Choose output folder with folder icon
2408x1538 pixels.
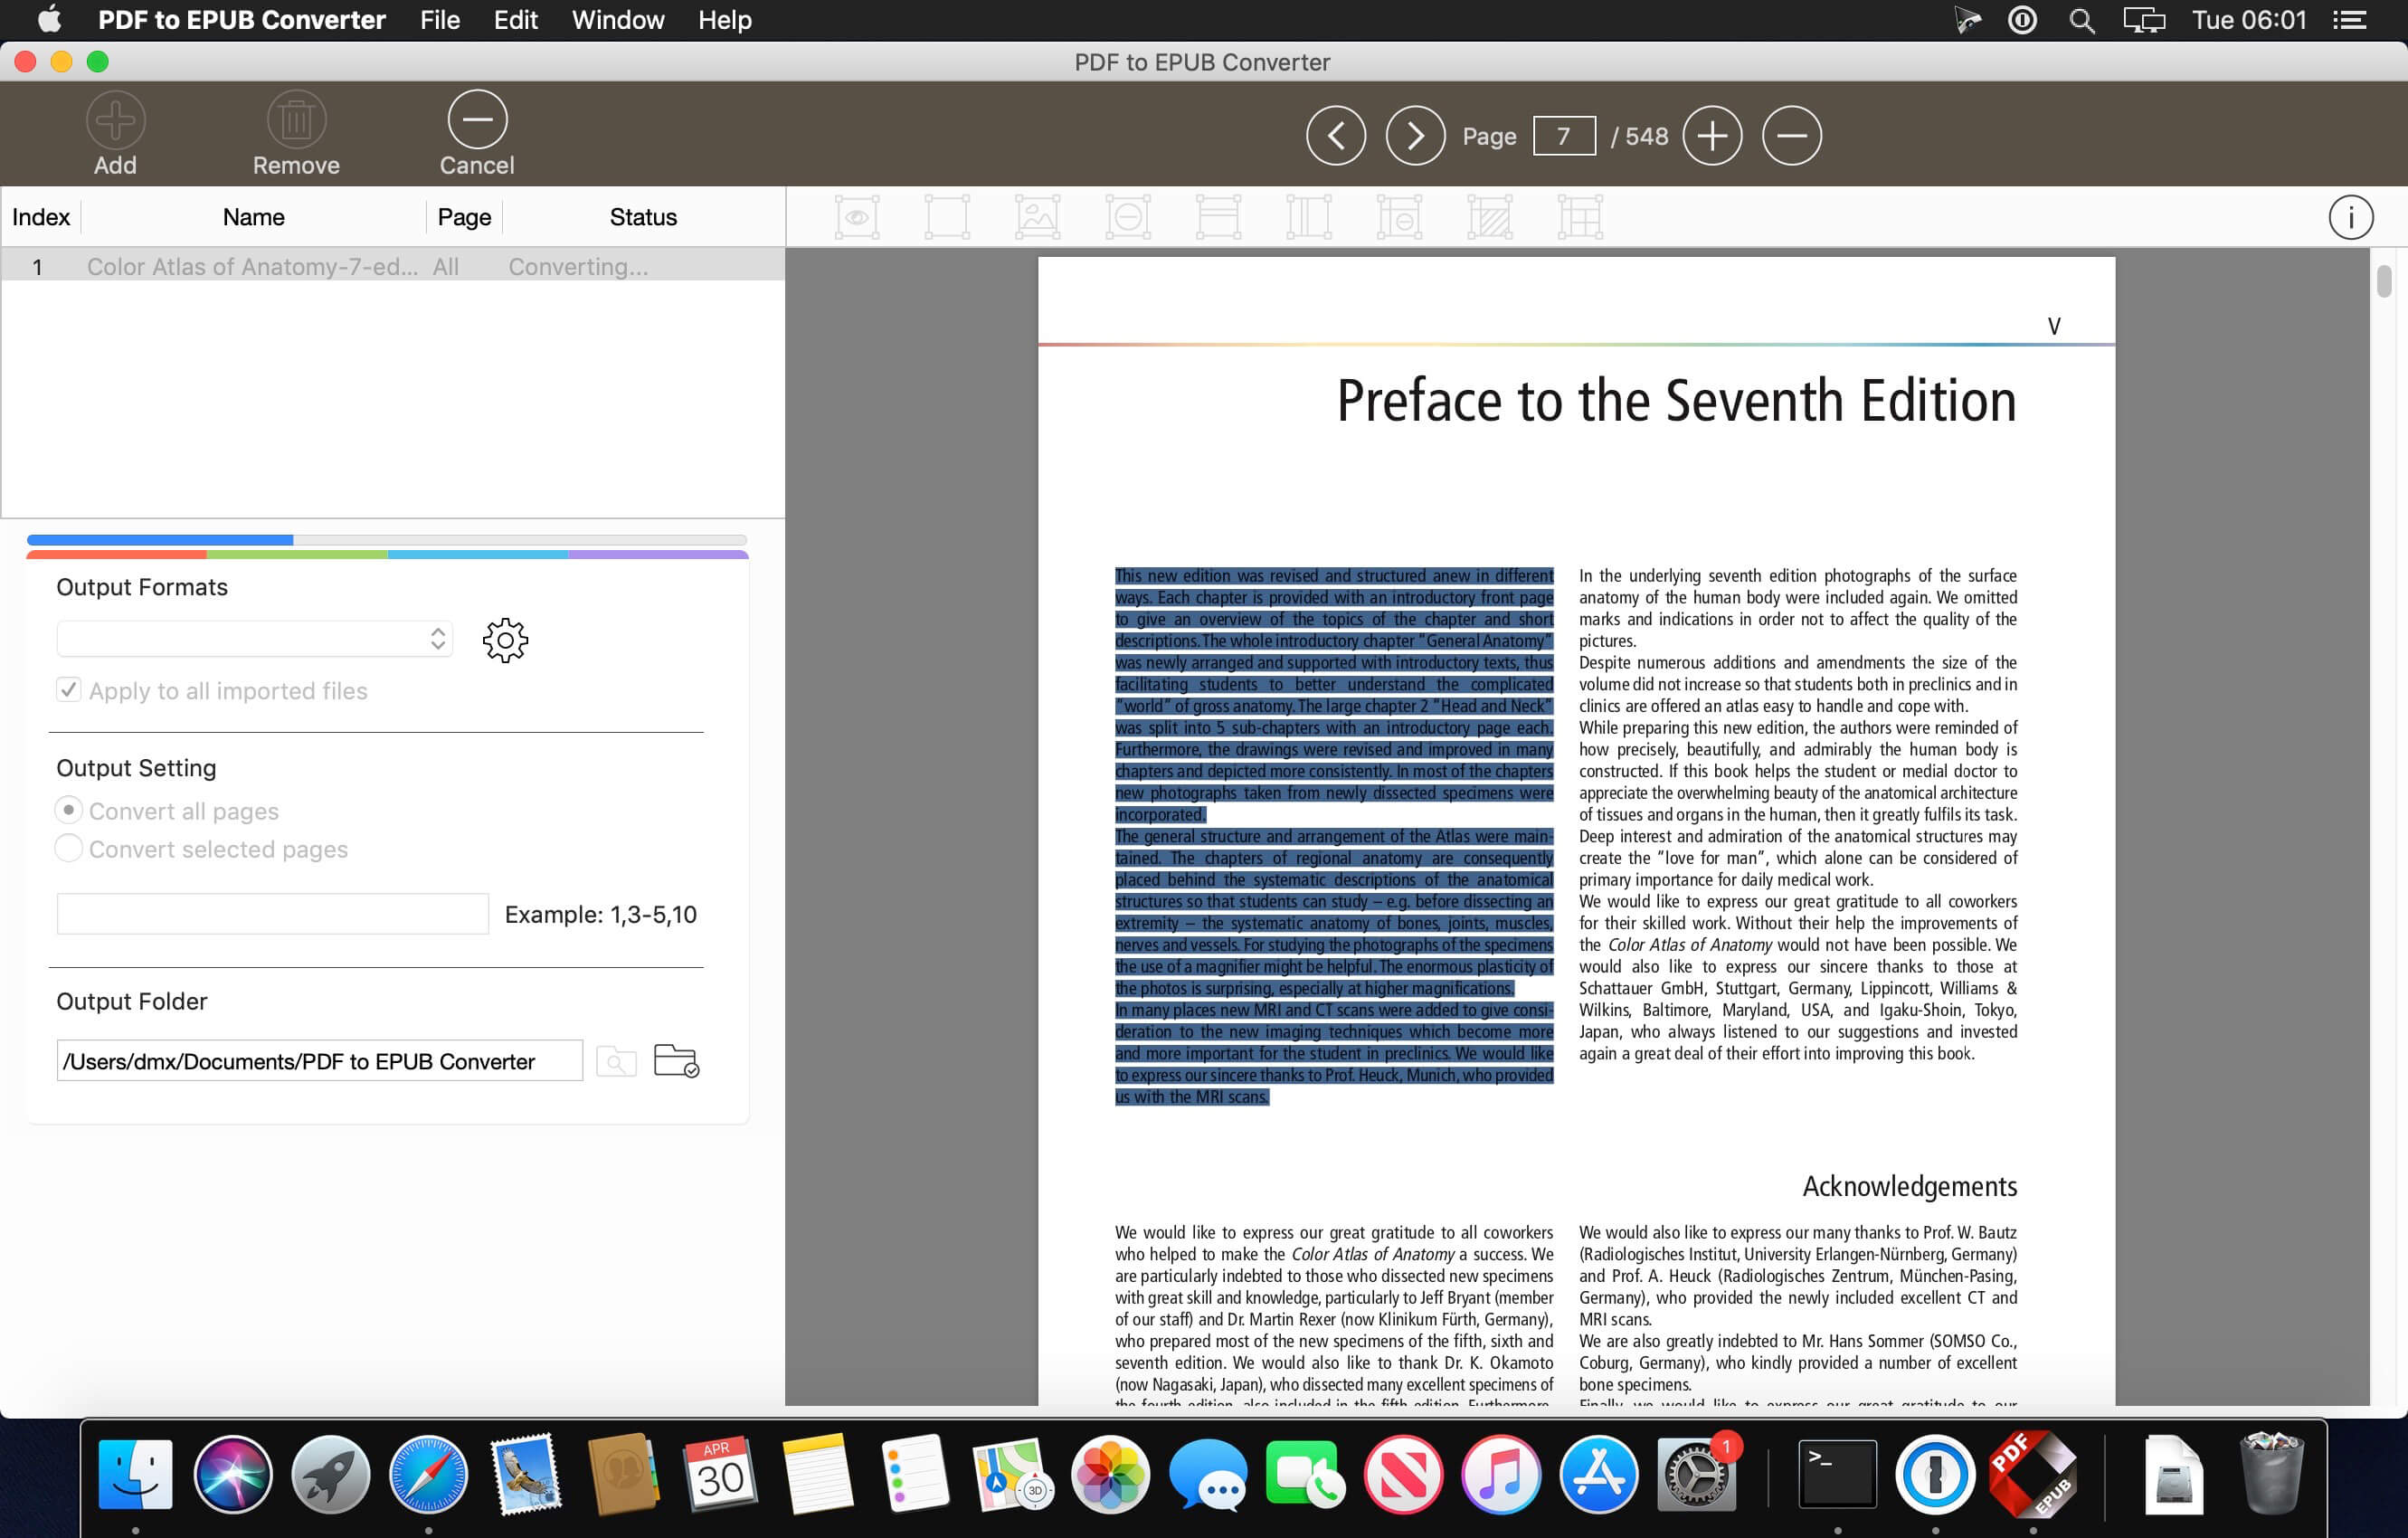[x=676, y=1060]
